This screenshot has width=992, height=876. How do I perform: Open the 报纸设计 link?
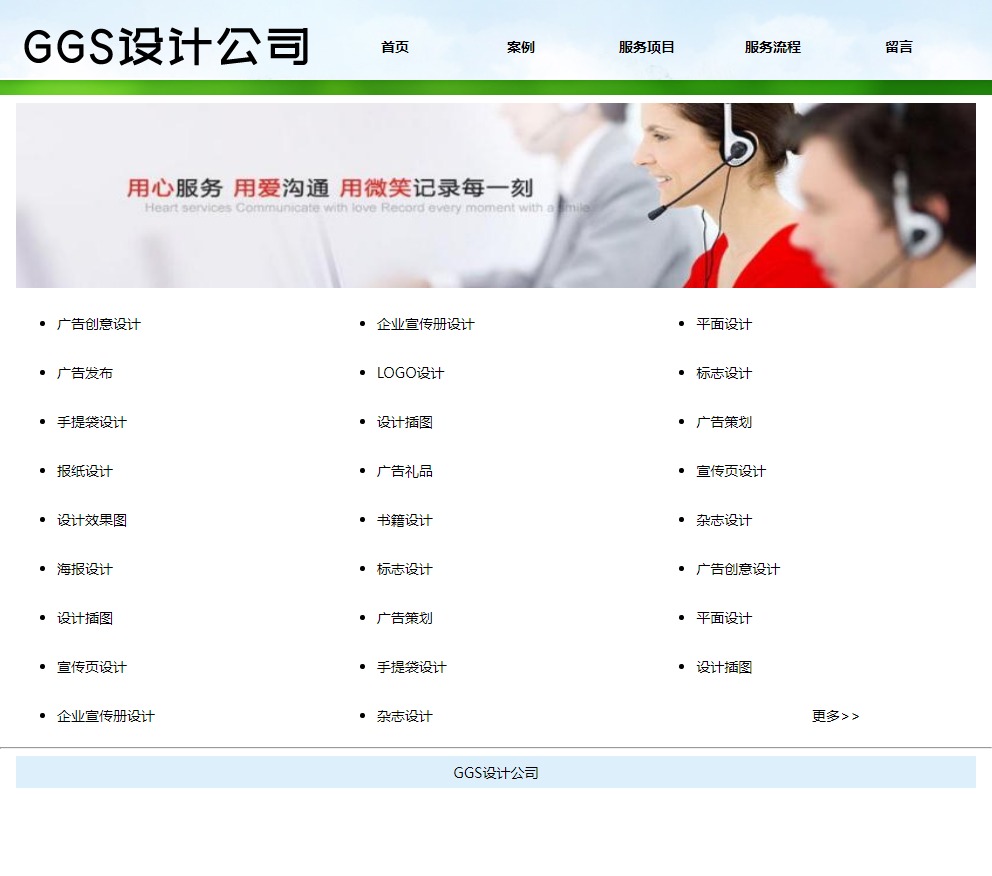click(x=85, y=471)
